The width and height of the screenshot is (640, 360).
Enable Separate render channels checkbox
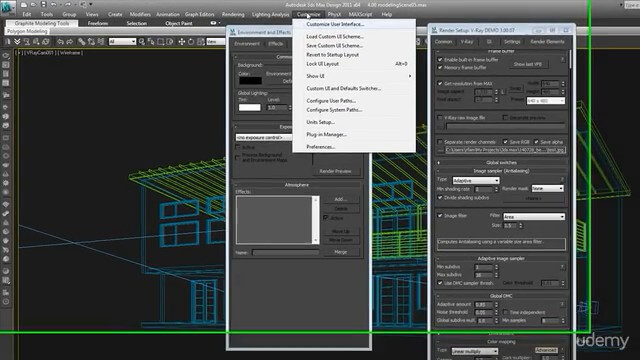pyautogui.click(x=440, y=142)
